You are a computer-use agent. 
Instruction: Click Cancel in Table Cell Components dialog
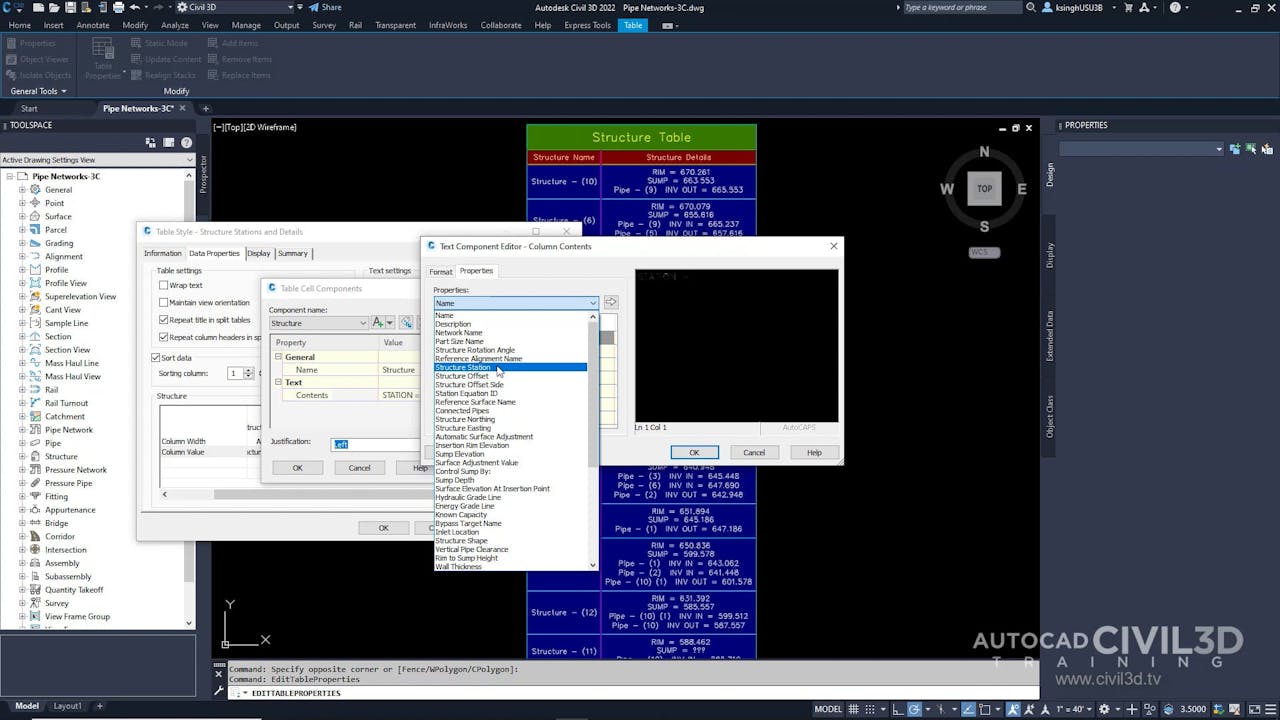tap(359, 468)
